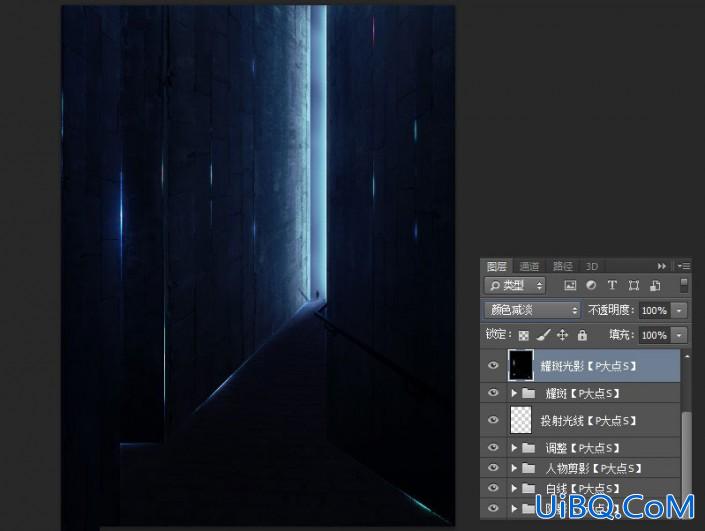Lock position move icon
This screenshot has height=531, width=705.
[562, 335]
